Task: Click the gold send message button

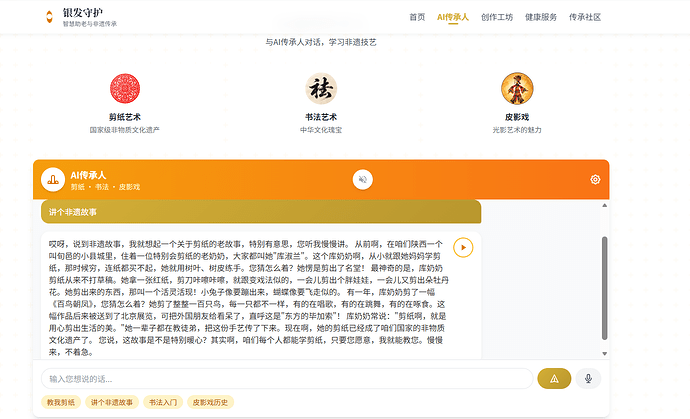Action: (554, 379)
